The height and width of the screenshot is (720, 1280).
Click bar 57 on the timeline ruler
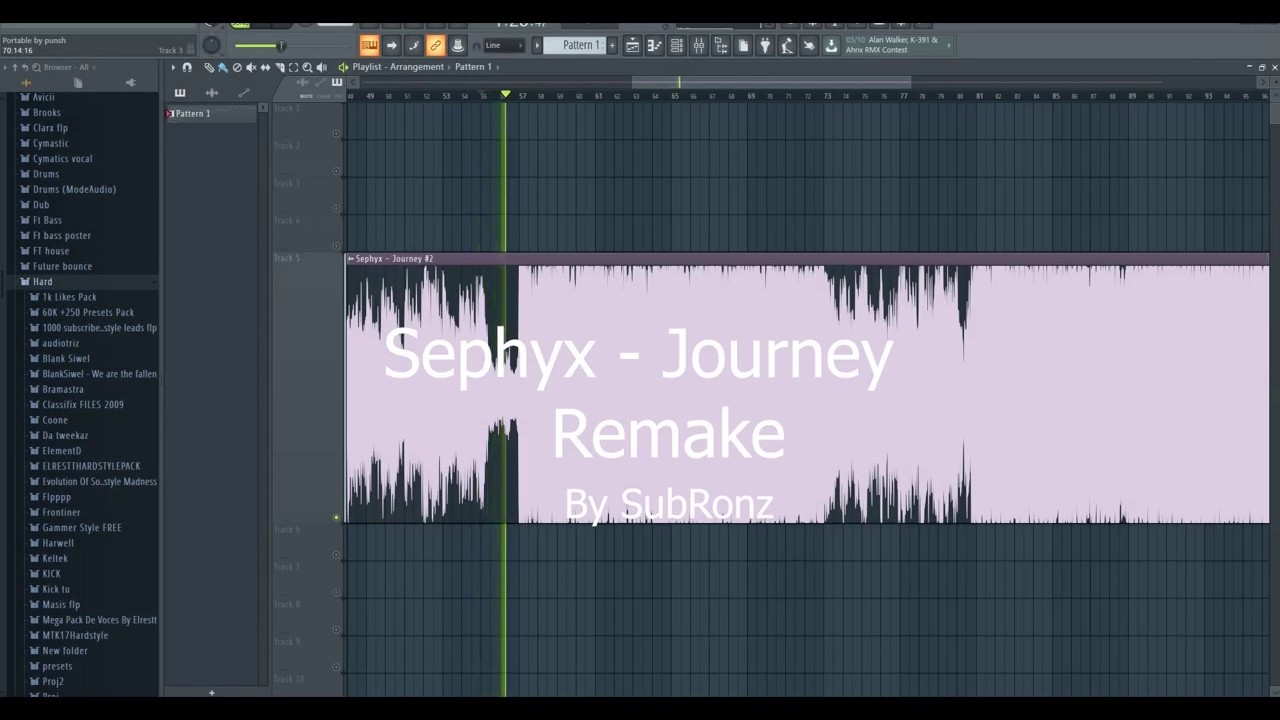click(523, 96)
